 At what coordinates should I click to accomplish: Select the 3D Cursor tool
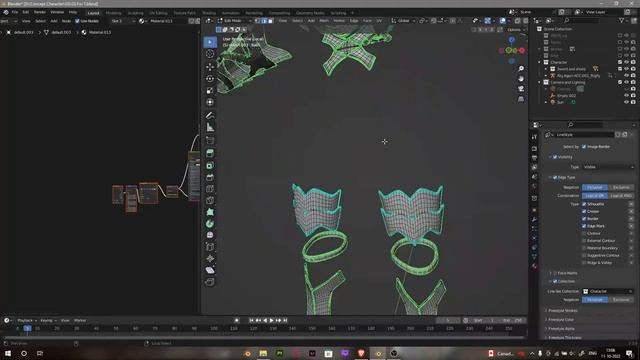(x=210, y=54)
